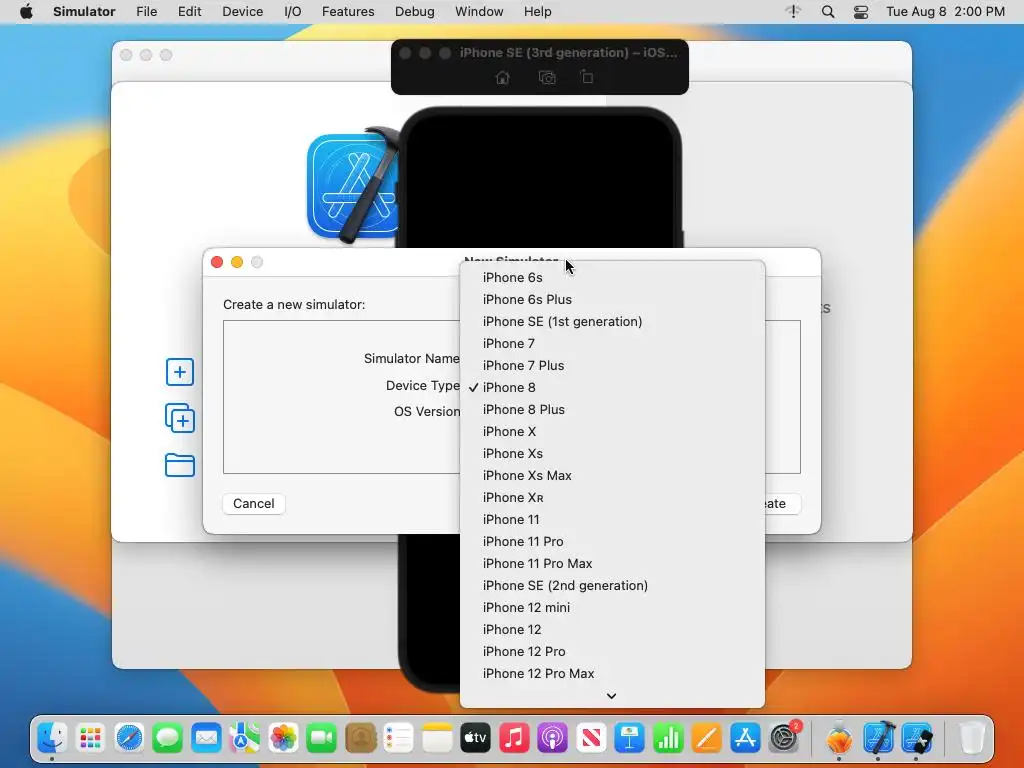Open Photos from the Dock

(x=283, y=739)
